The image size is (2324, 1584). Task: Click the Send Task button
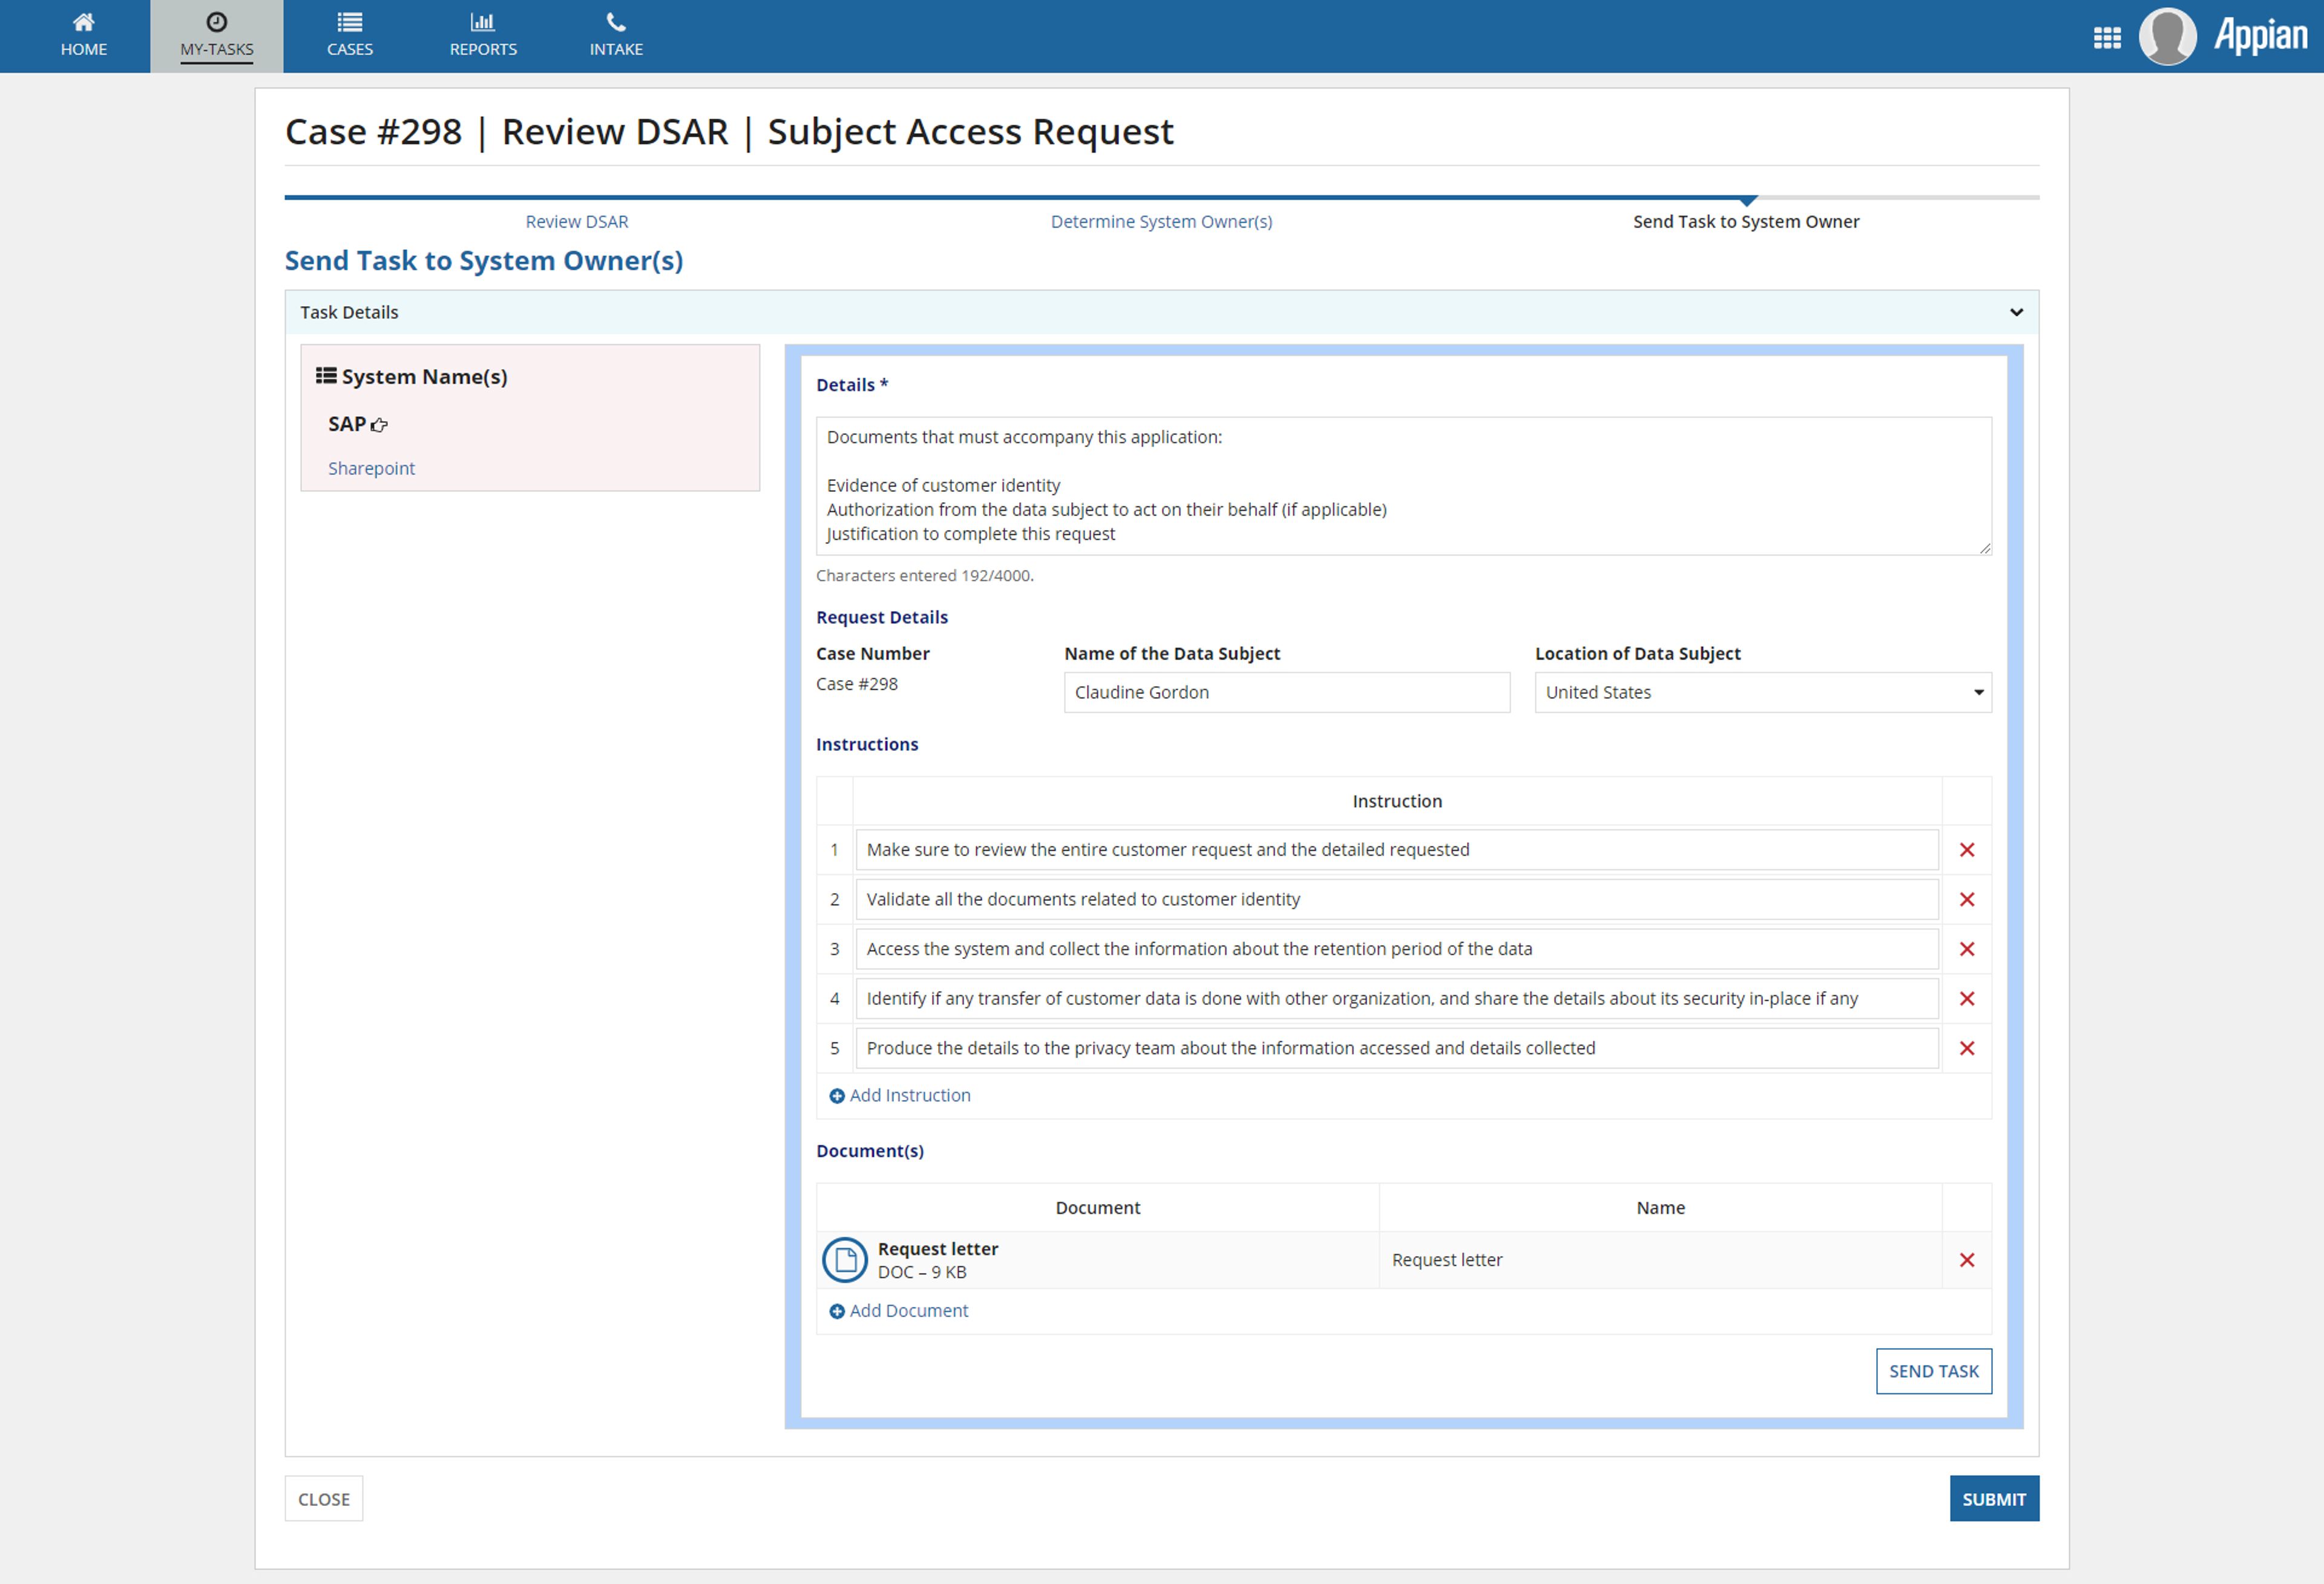tap(1933, 1371)
